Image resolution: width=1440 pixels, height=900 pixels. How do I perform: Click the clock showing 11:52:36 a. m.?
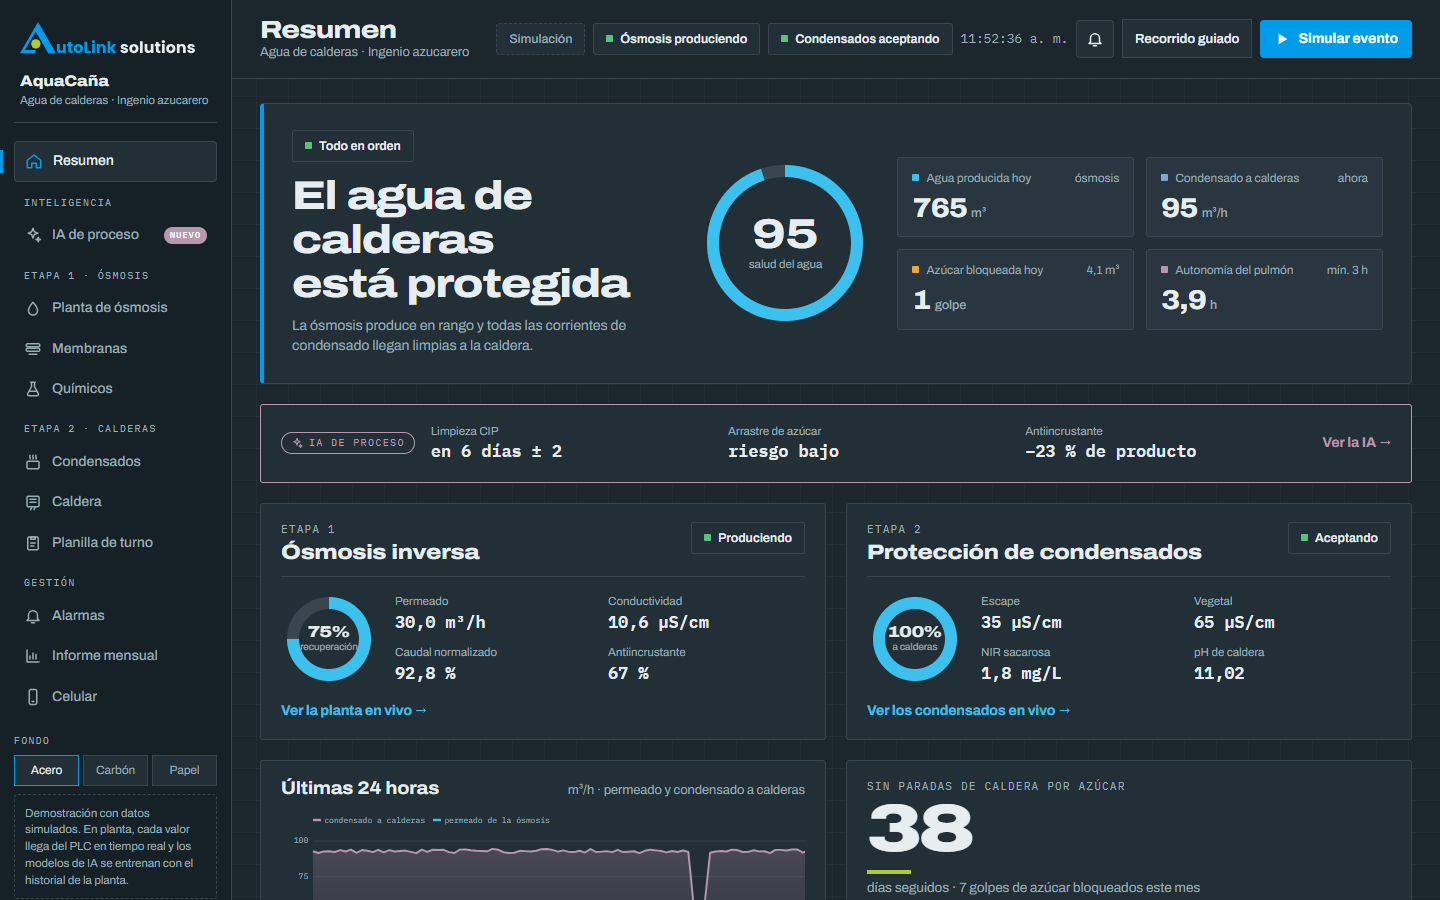(x=1013, y=39)
